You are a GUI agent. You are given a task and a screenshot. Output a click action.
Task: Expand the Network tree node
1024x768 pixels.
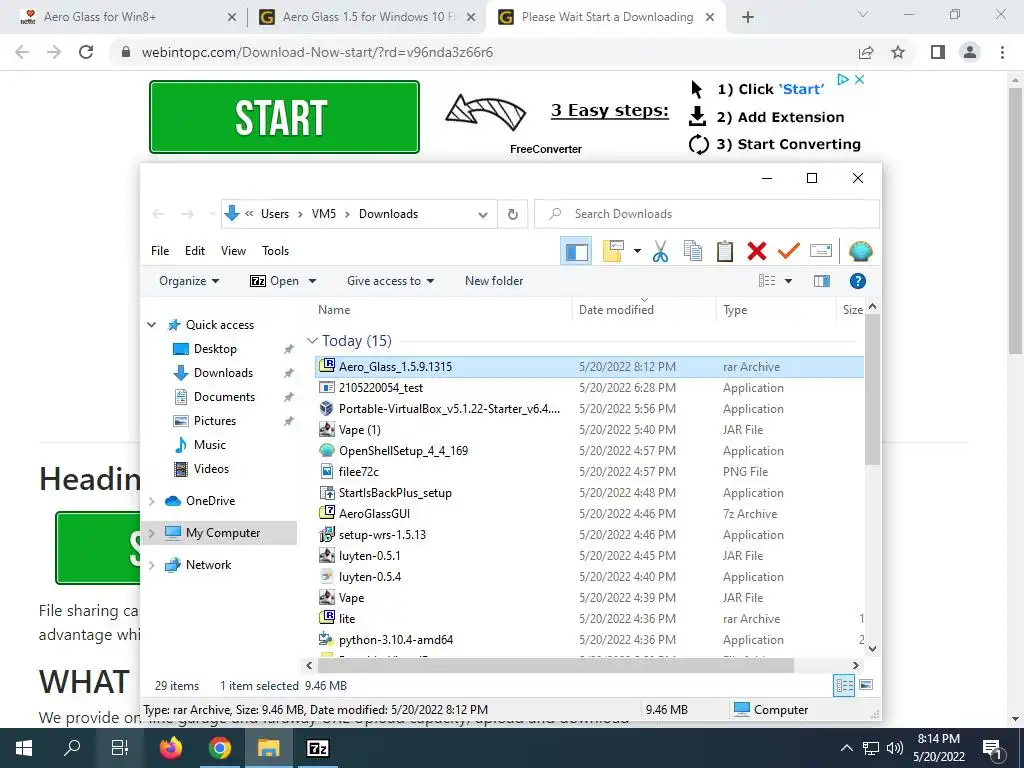152,565
